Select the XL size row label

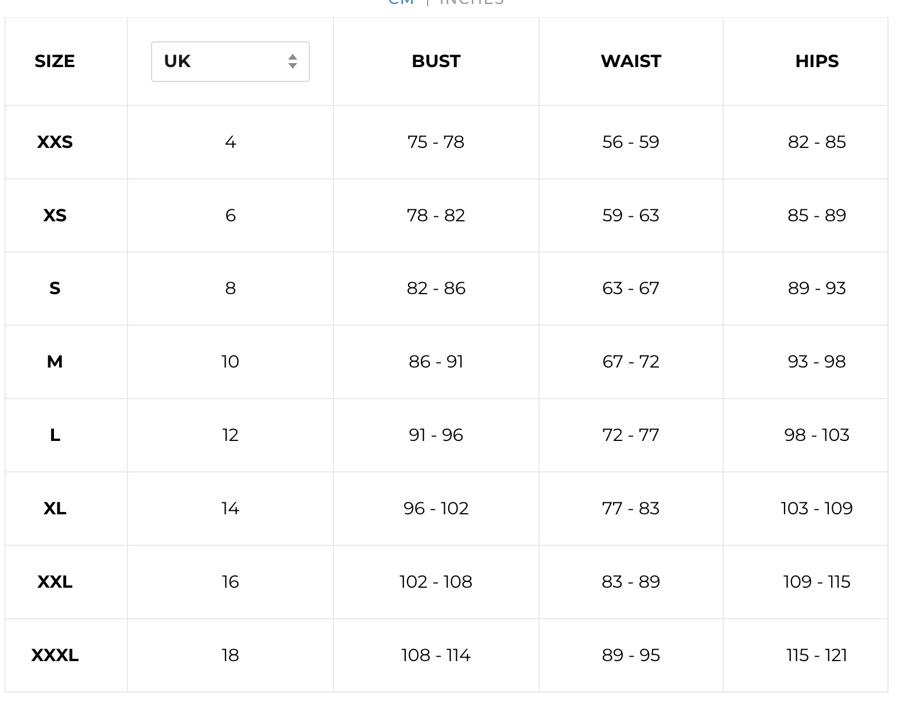(x=55, y=508)
